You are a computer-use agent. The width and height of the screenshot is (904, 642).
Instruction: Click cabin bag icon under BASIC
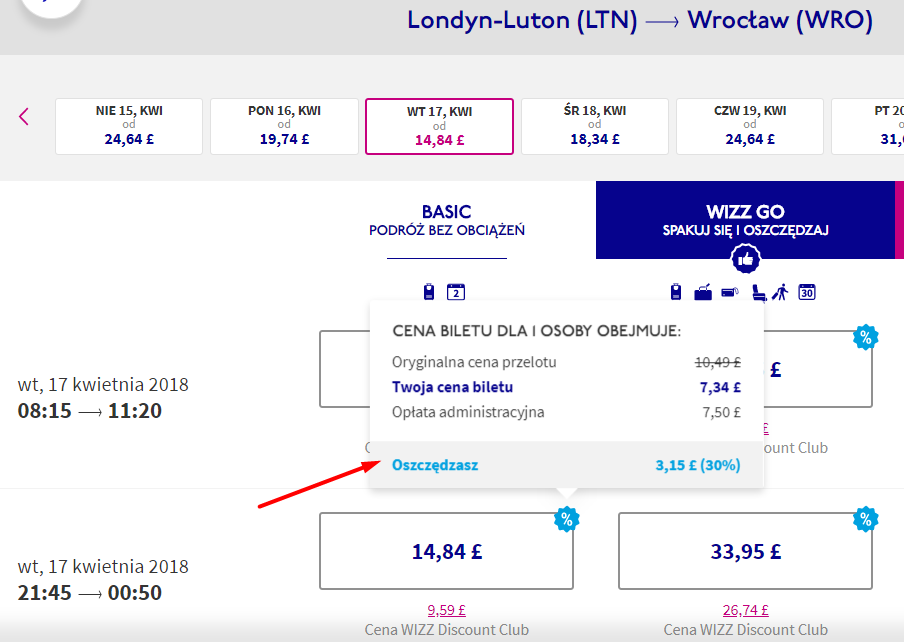pyautogui.click(x=430, y=292)
